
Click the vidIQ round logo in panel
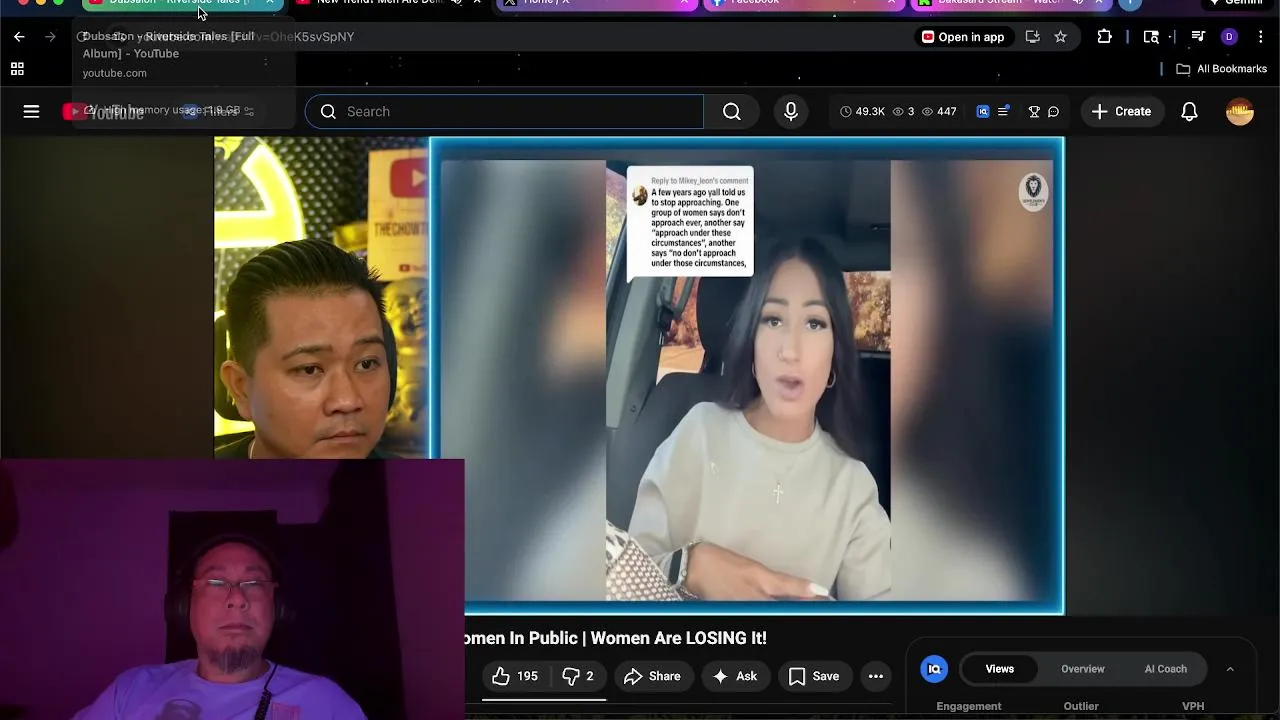click(x=934, y=669)
